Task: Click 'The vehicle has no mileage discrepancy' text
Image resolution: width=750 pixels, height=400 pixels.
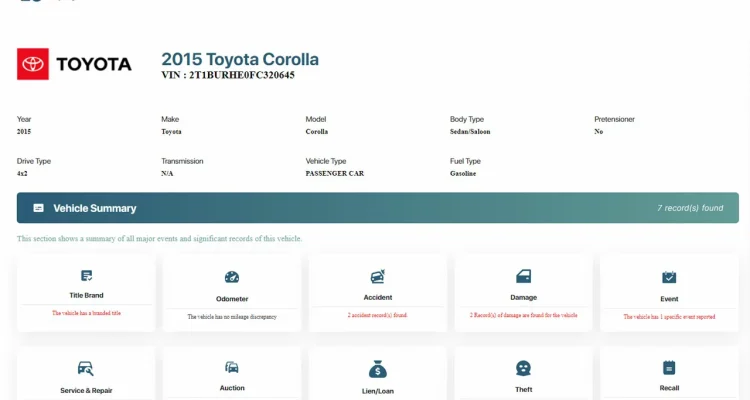Action: (x=232, y=317)
